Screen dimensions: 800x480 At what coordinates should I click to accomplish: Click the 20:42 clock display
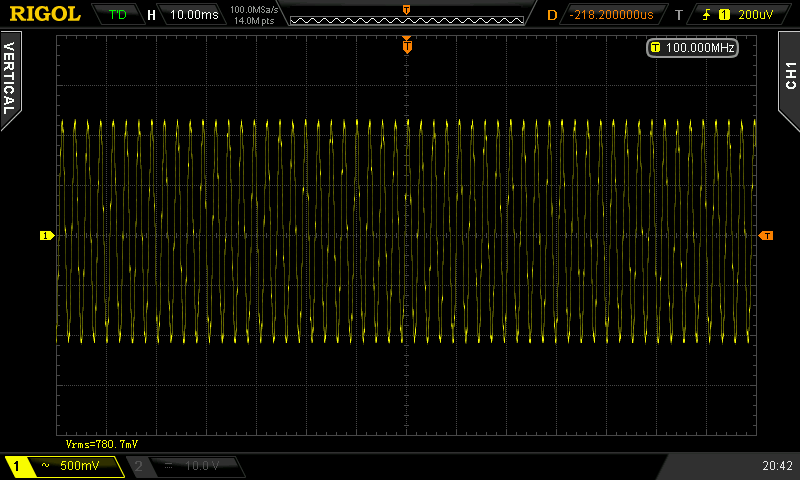(777, 465)
